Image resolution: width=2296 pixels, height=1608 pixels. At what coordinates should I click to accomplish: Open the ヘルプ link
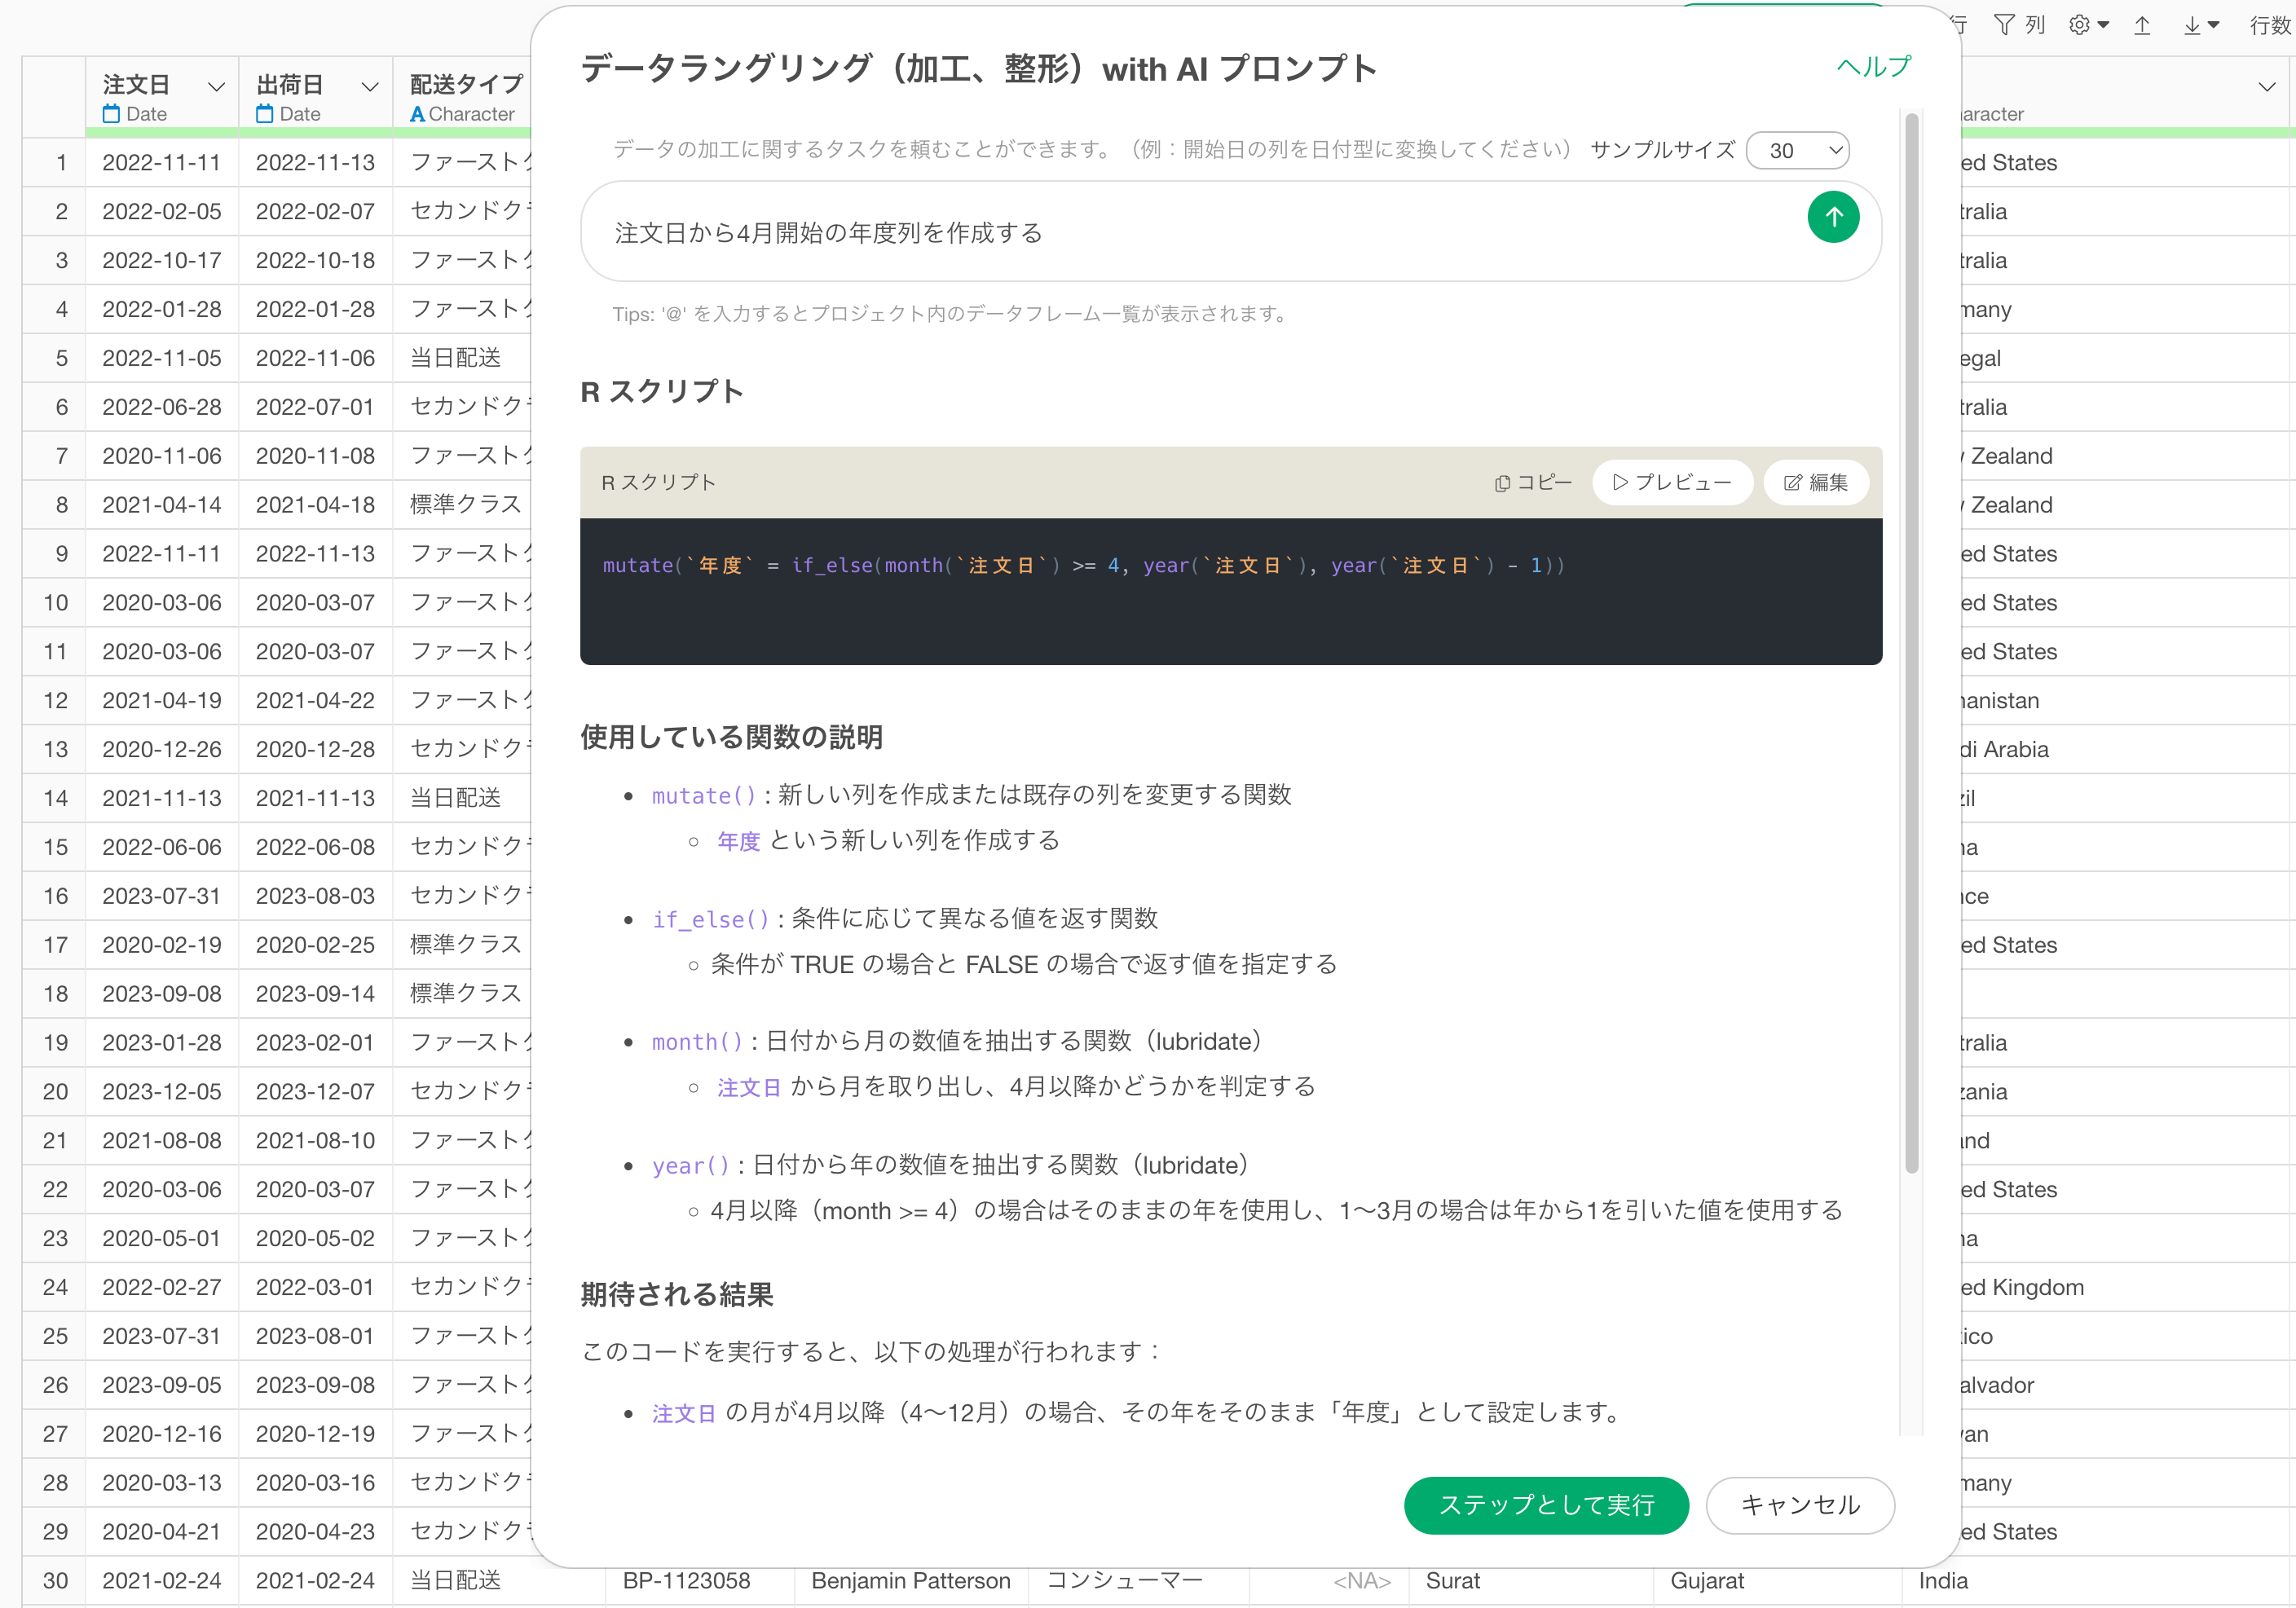pyautogui.click(x=1873, y=66)
